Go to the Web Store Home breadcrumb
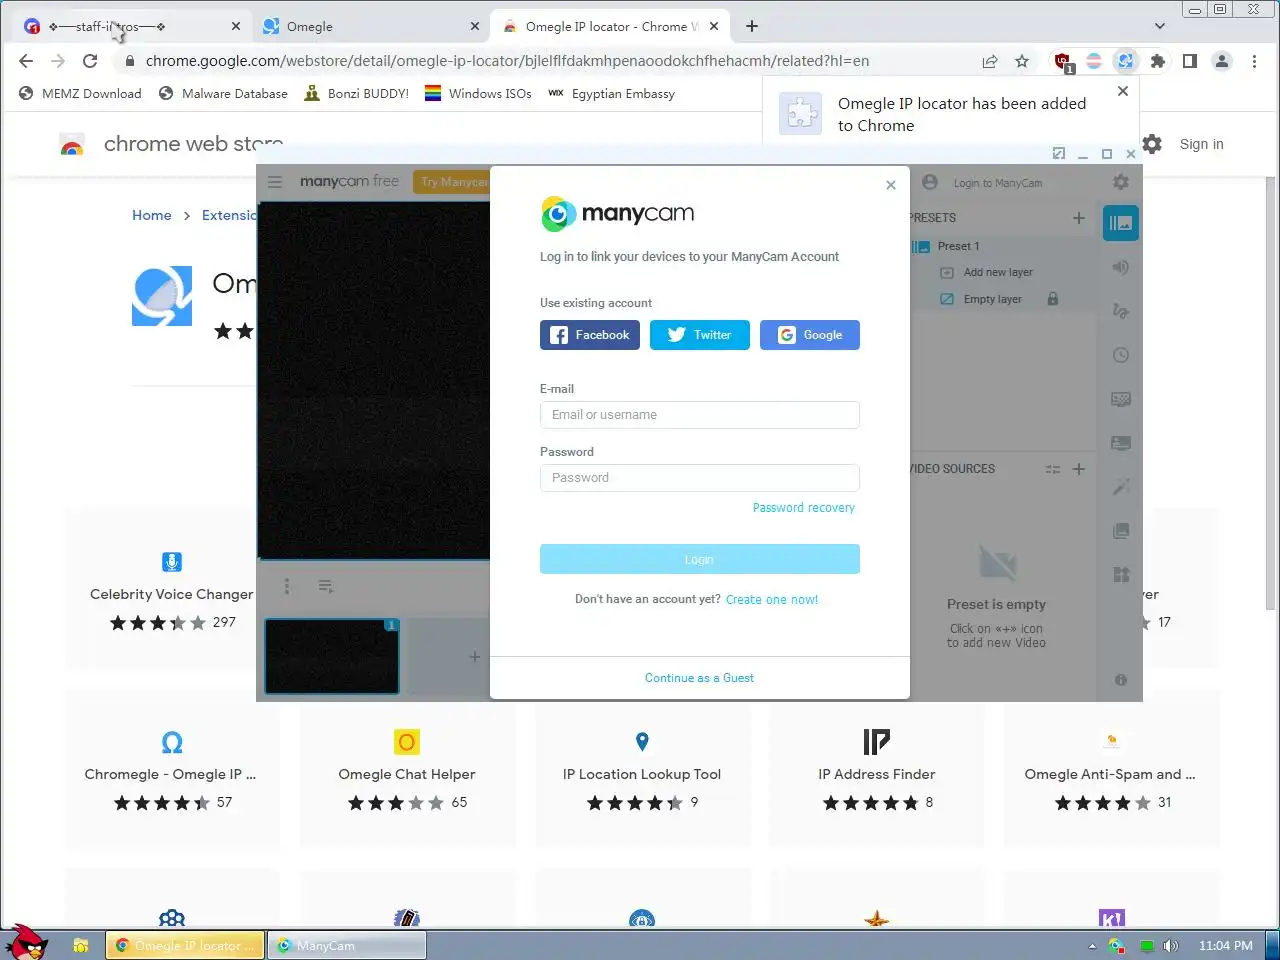 [152, 215]
